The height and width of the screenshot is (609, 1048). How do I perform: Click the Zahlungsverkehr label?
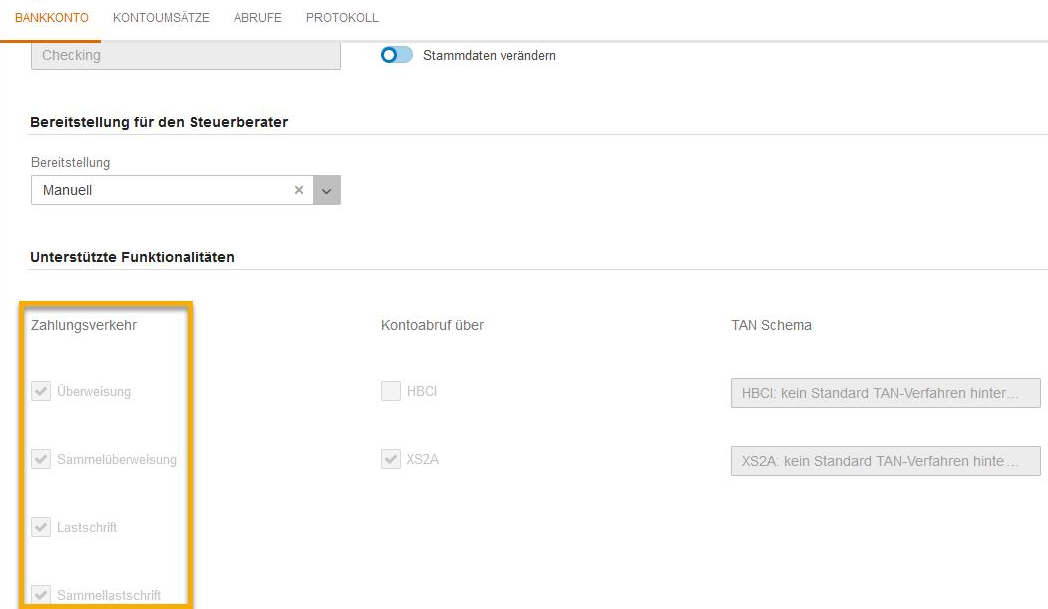(x=84, y=325)
